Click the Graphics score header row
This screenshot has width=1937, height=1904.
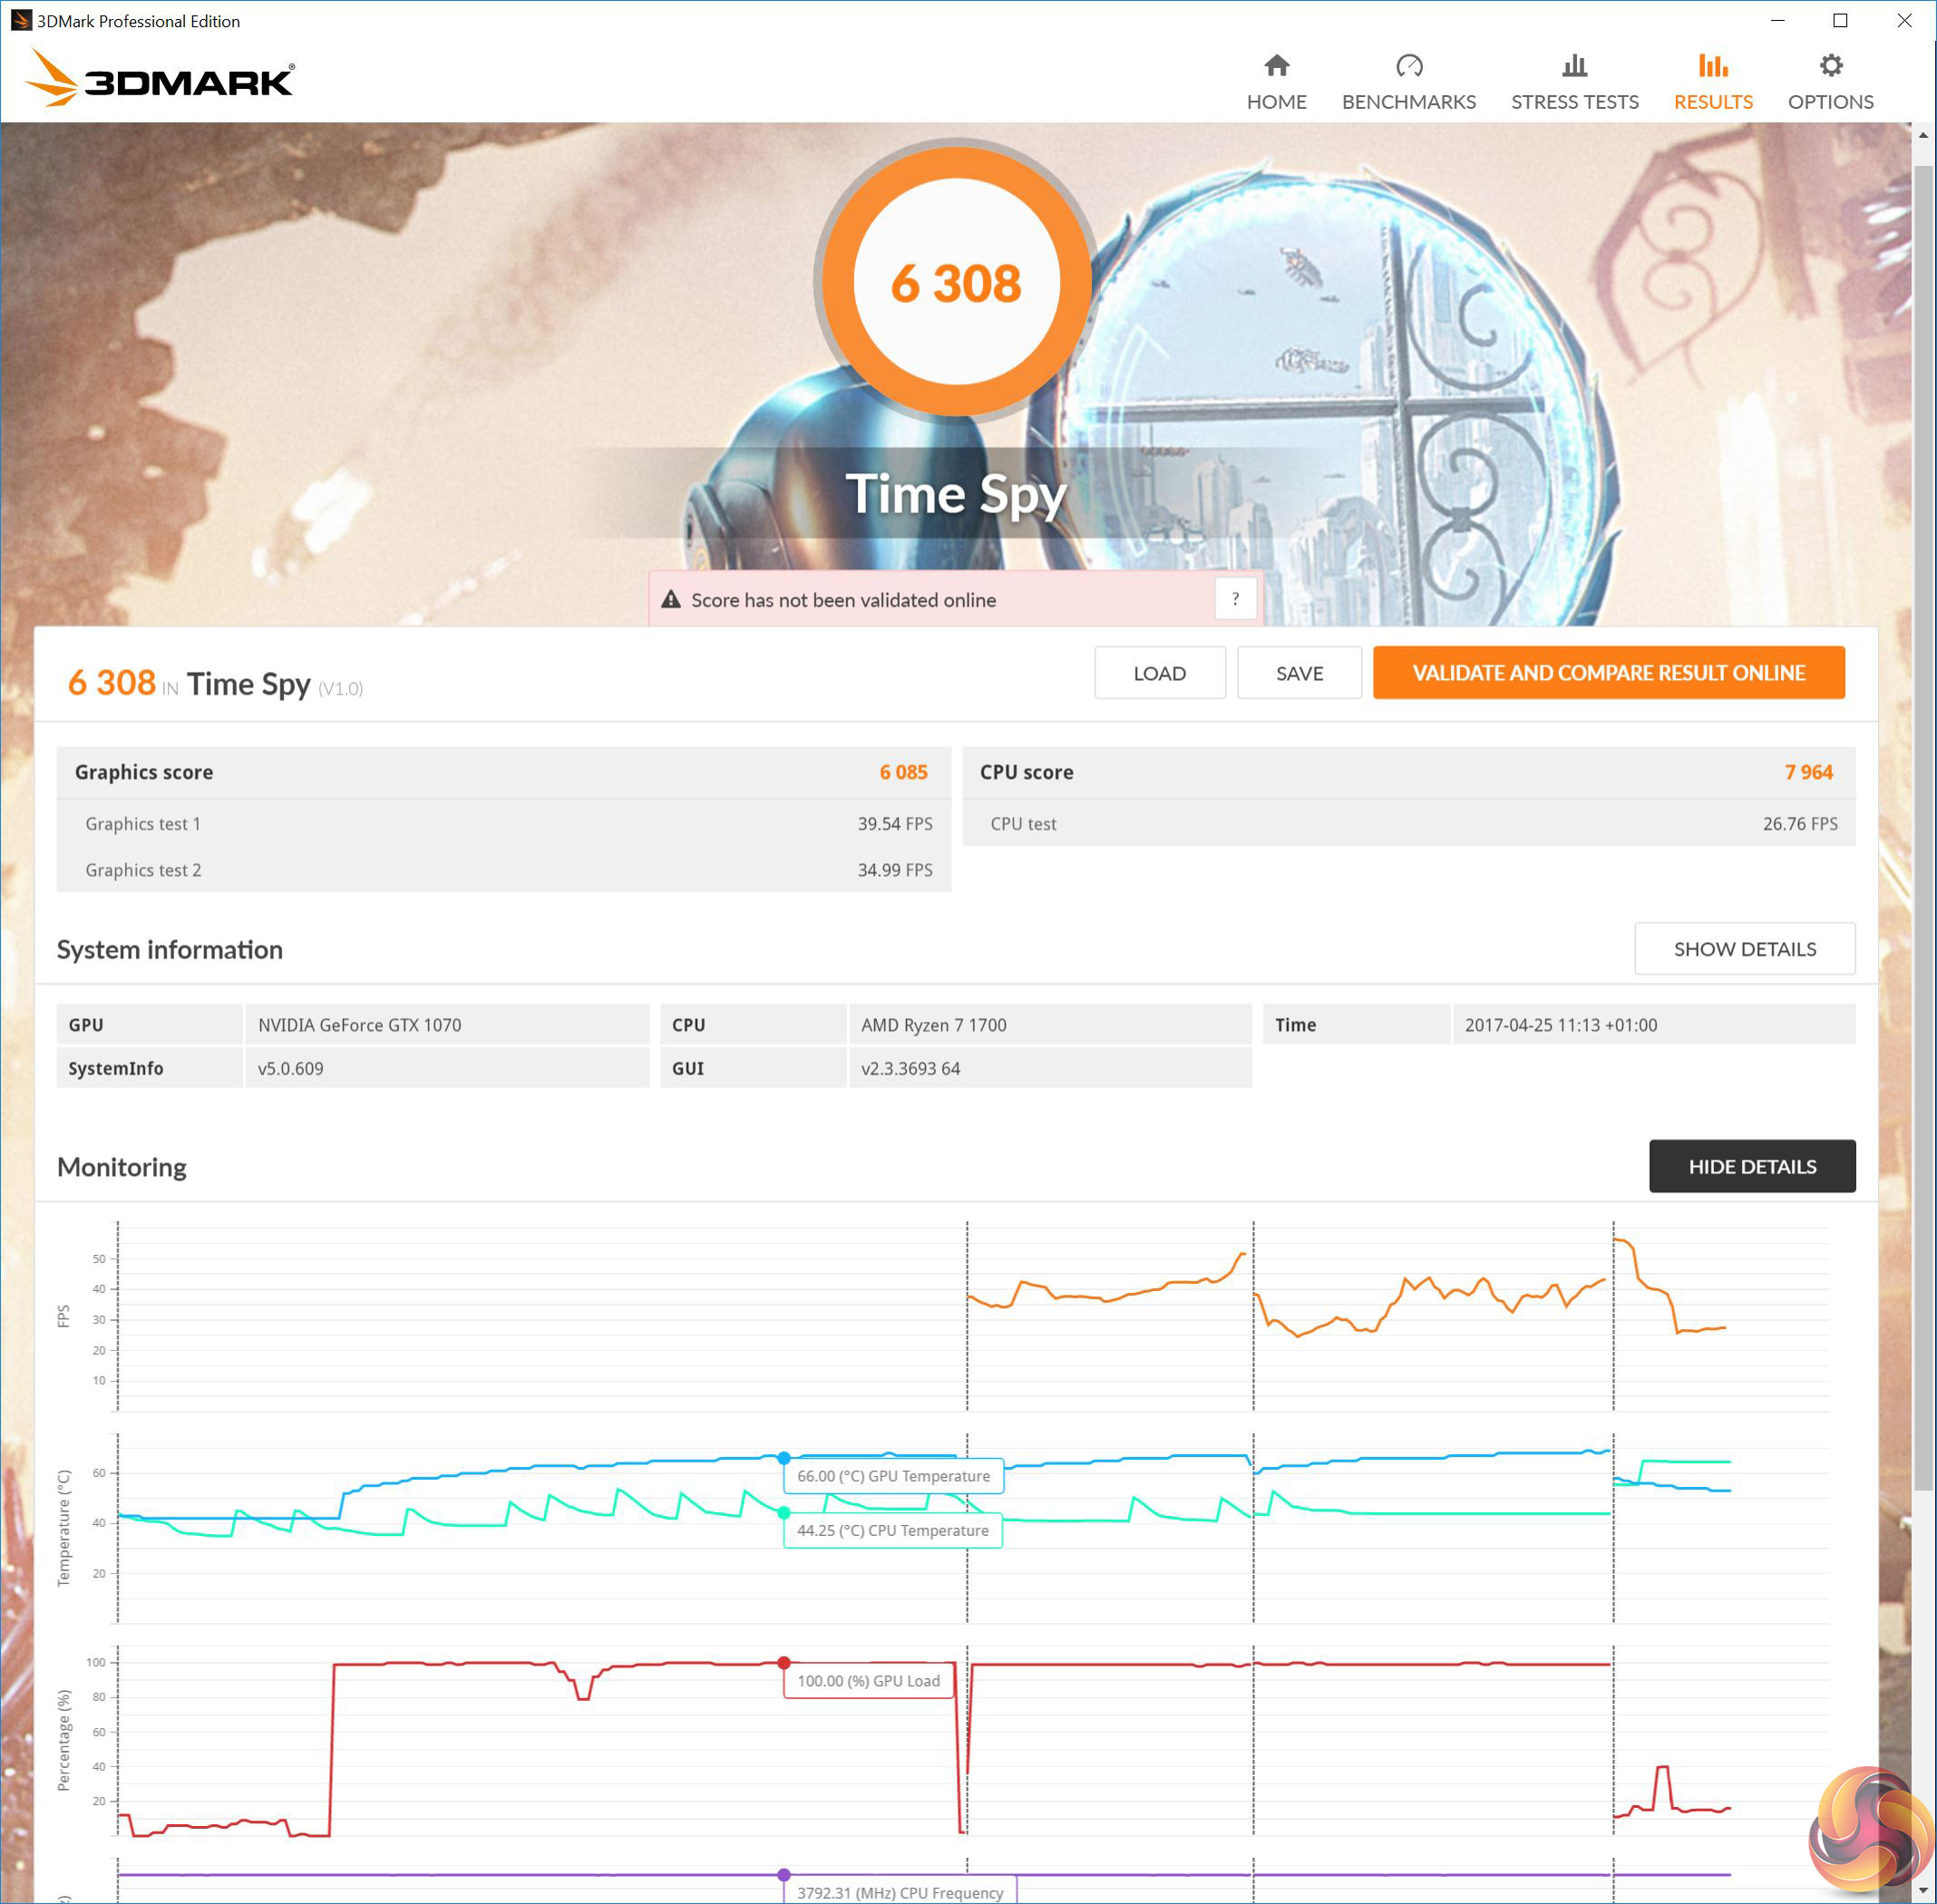click(x=503, y=772)
